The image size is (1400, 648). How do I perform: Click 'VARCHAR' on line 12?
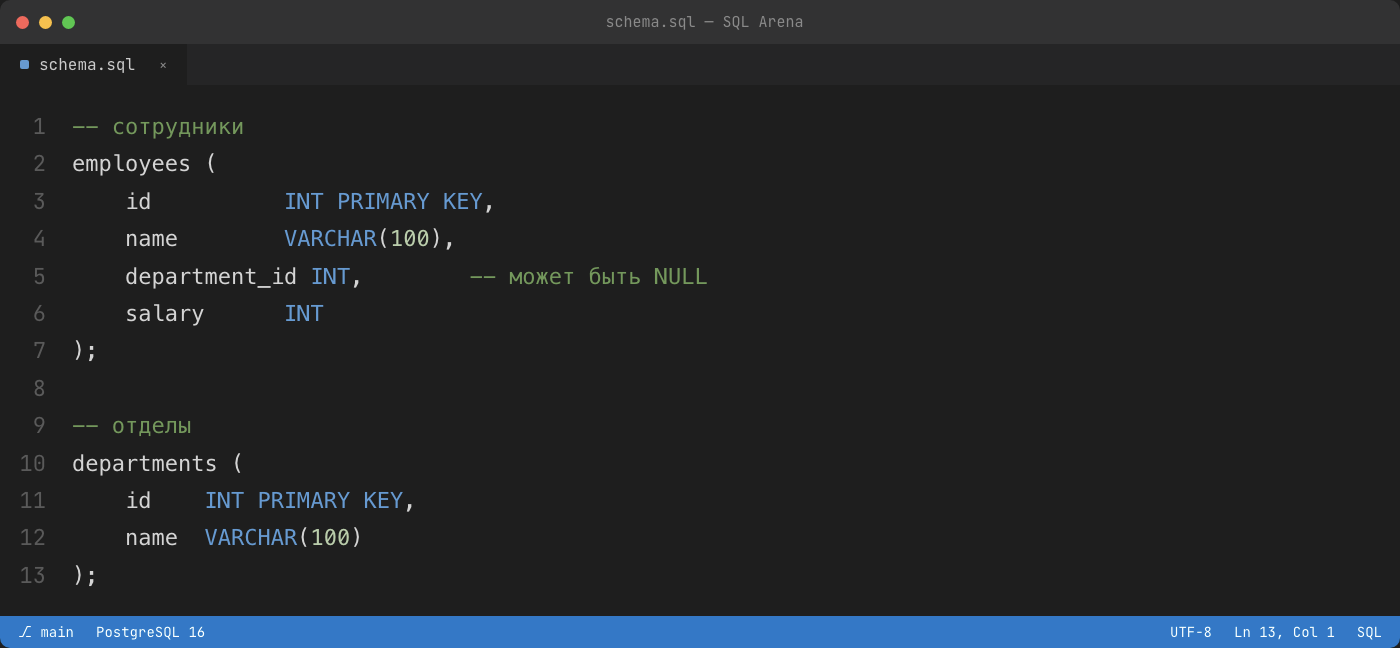pyautogui.click(x=251, y=538)
